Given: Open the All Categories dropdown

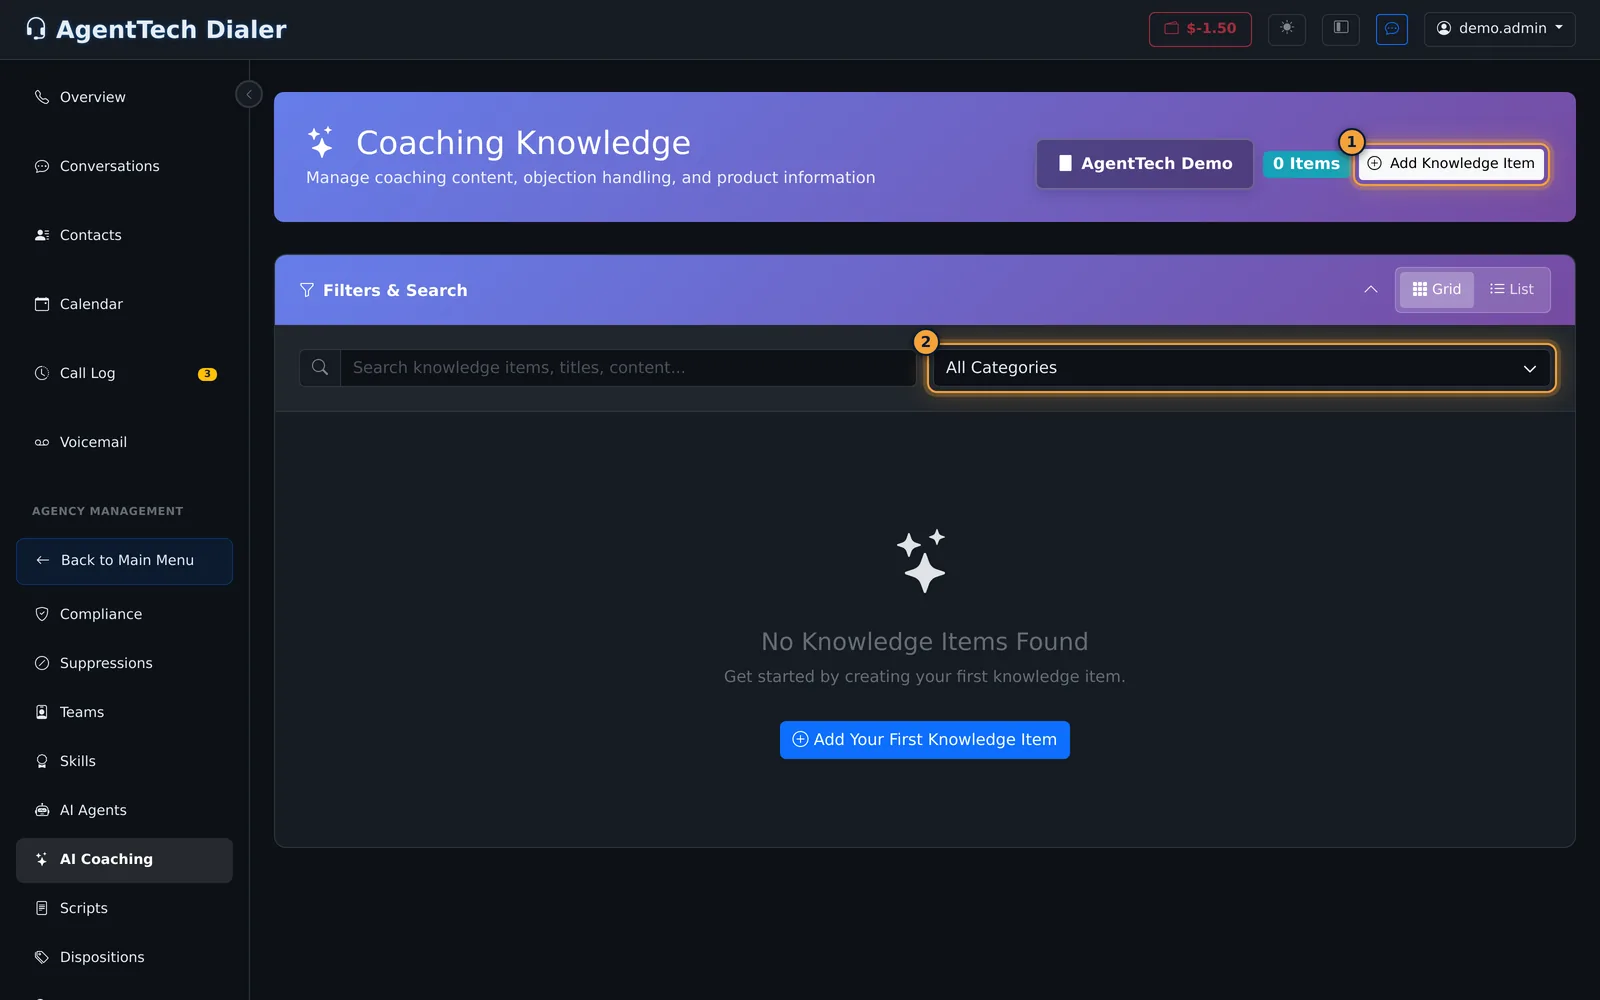Looking at the screenshot, I should coord(1241,368).
